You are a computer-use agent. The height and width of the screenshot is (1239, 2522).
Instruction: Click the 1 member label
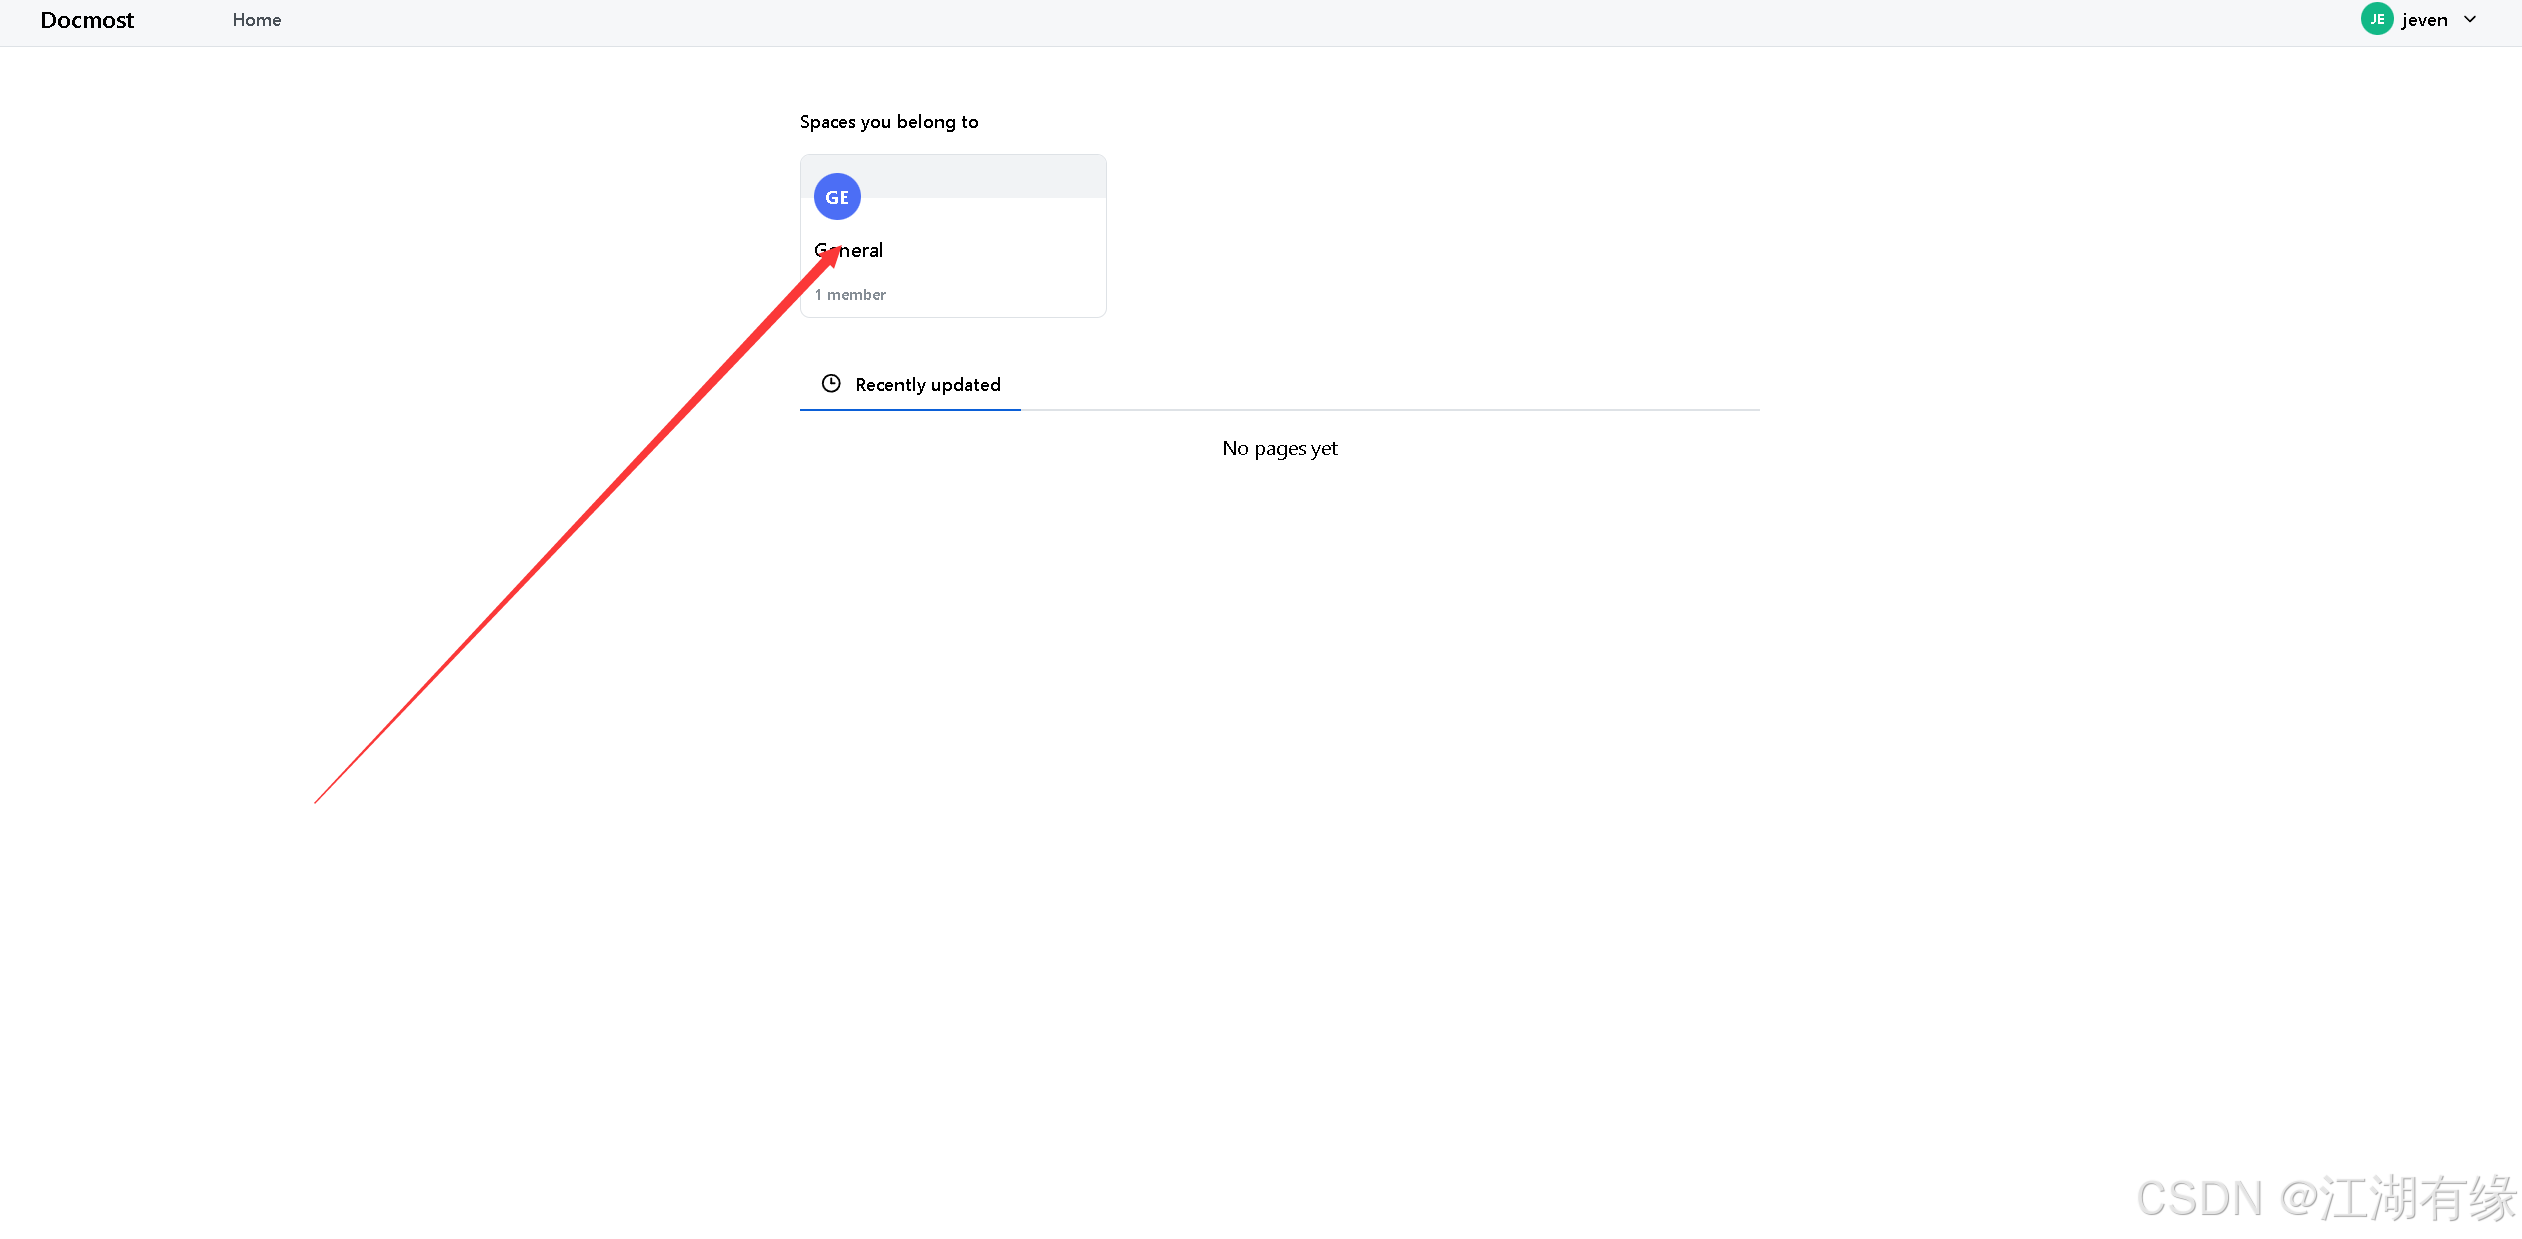(850, 295)
